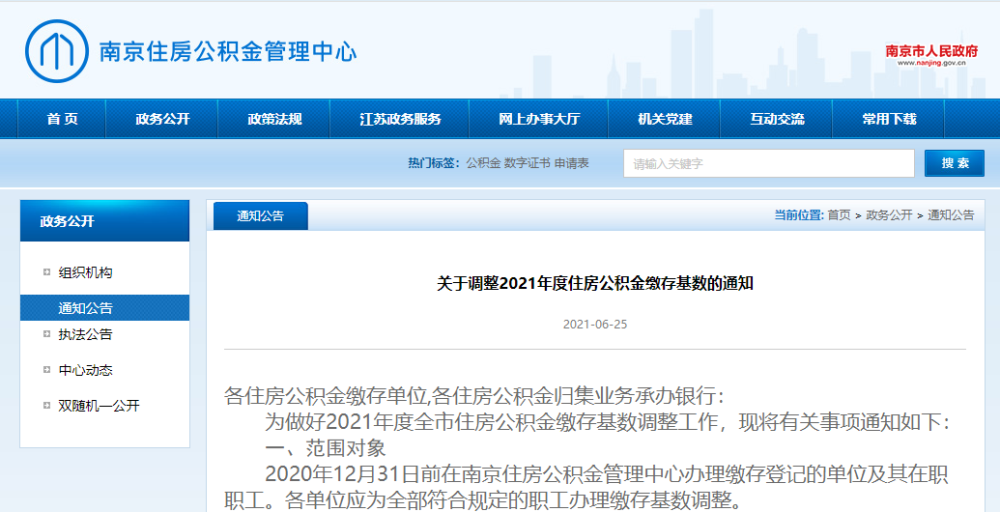
Task: Click the article title 关于调整2021年度住房公积金缴存基数的通知
Action: 595,284
